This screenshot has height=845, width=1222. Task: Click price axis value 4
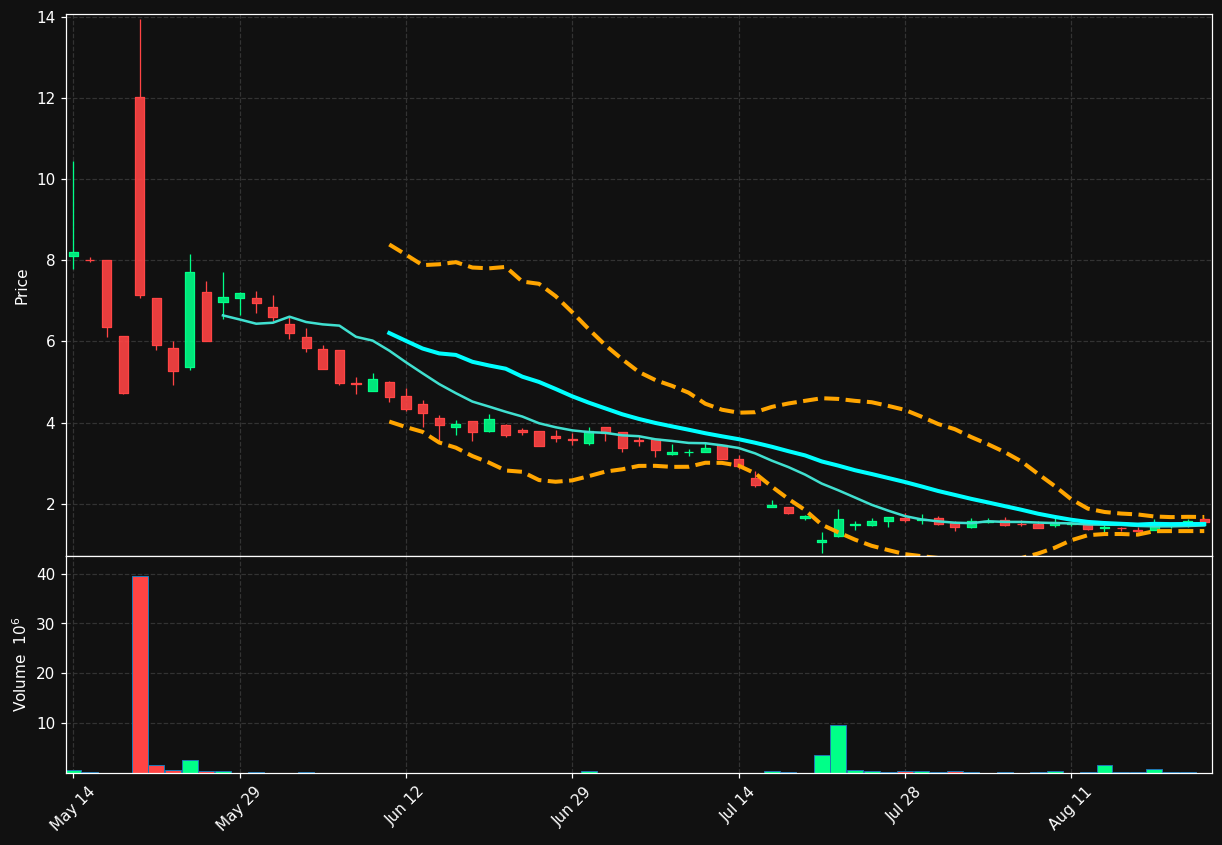51,424
